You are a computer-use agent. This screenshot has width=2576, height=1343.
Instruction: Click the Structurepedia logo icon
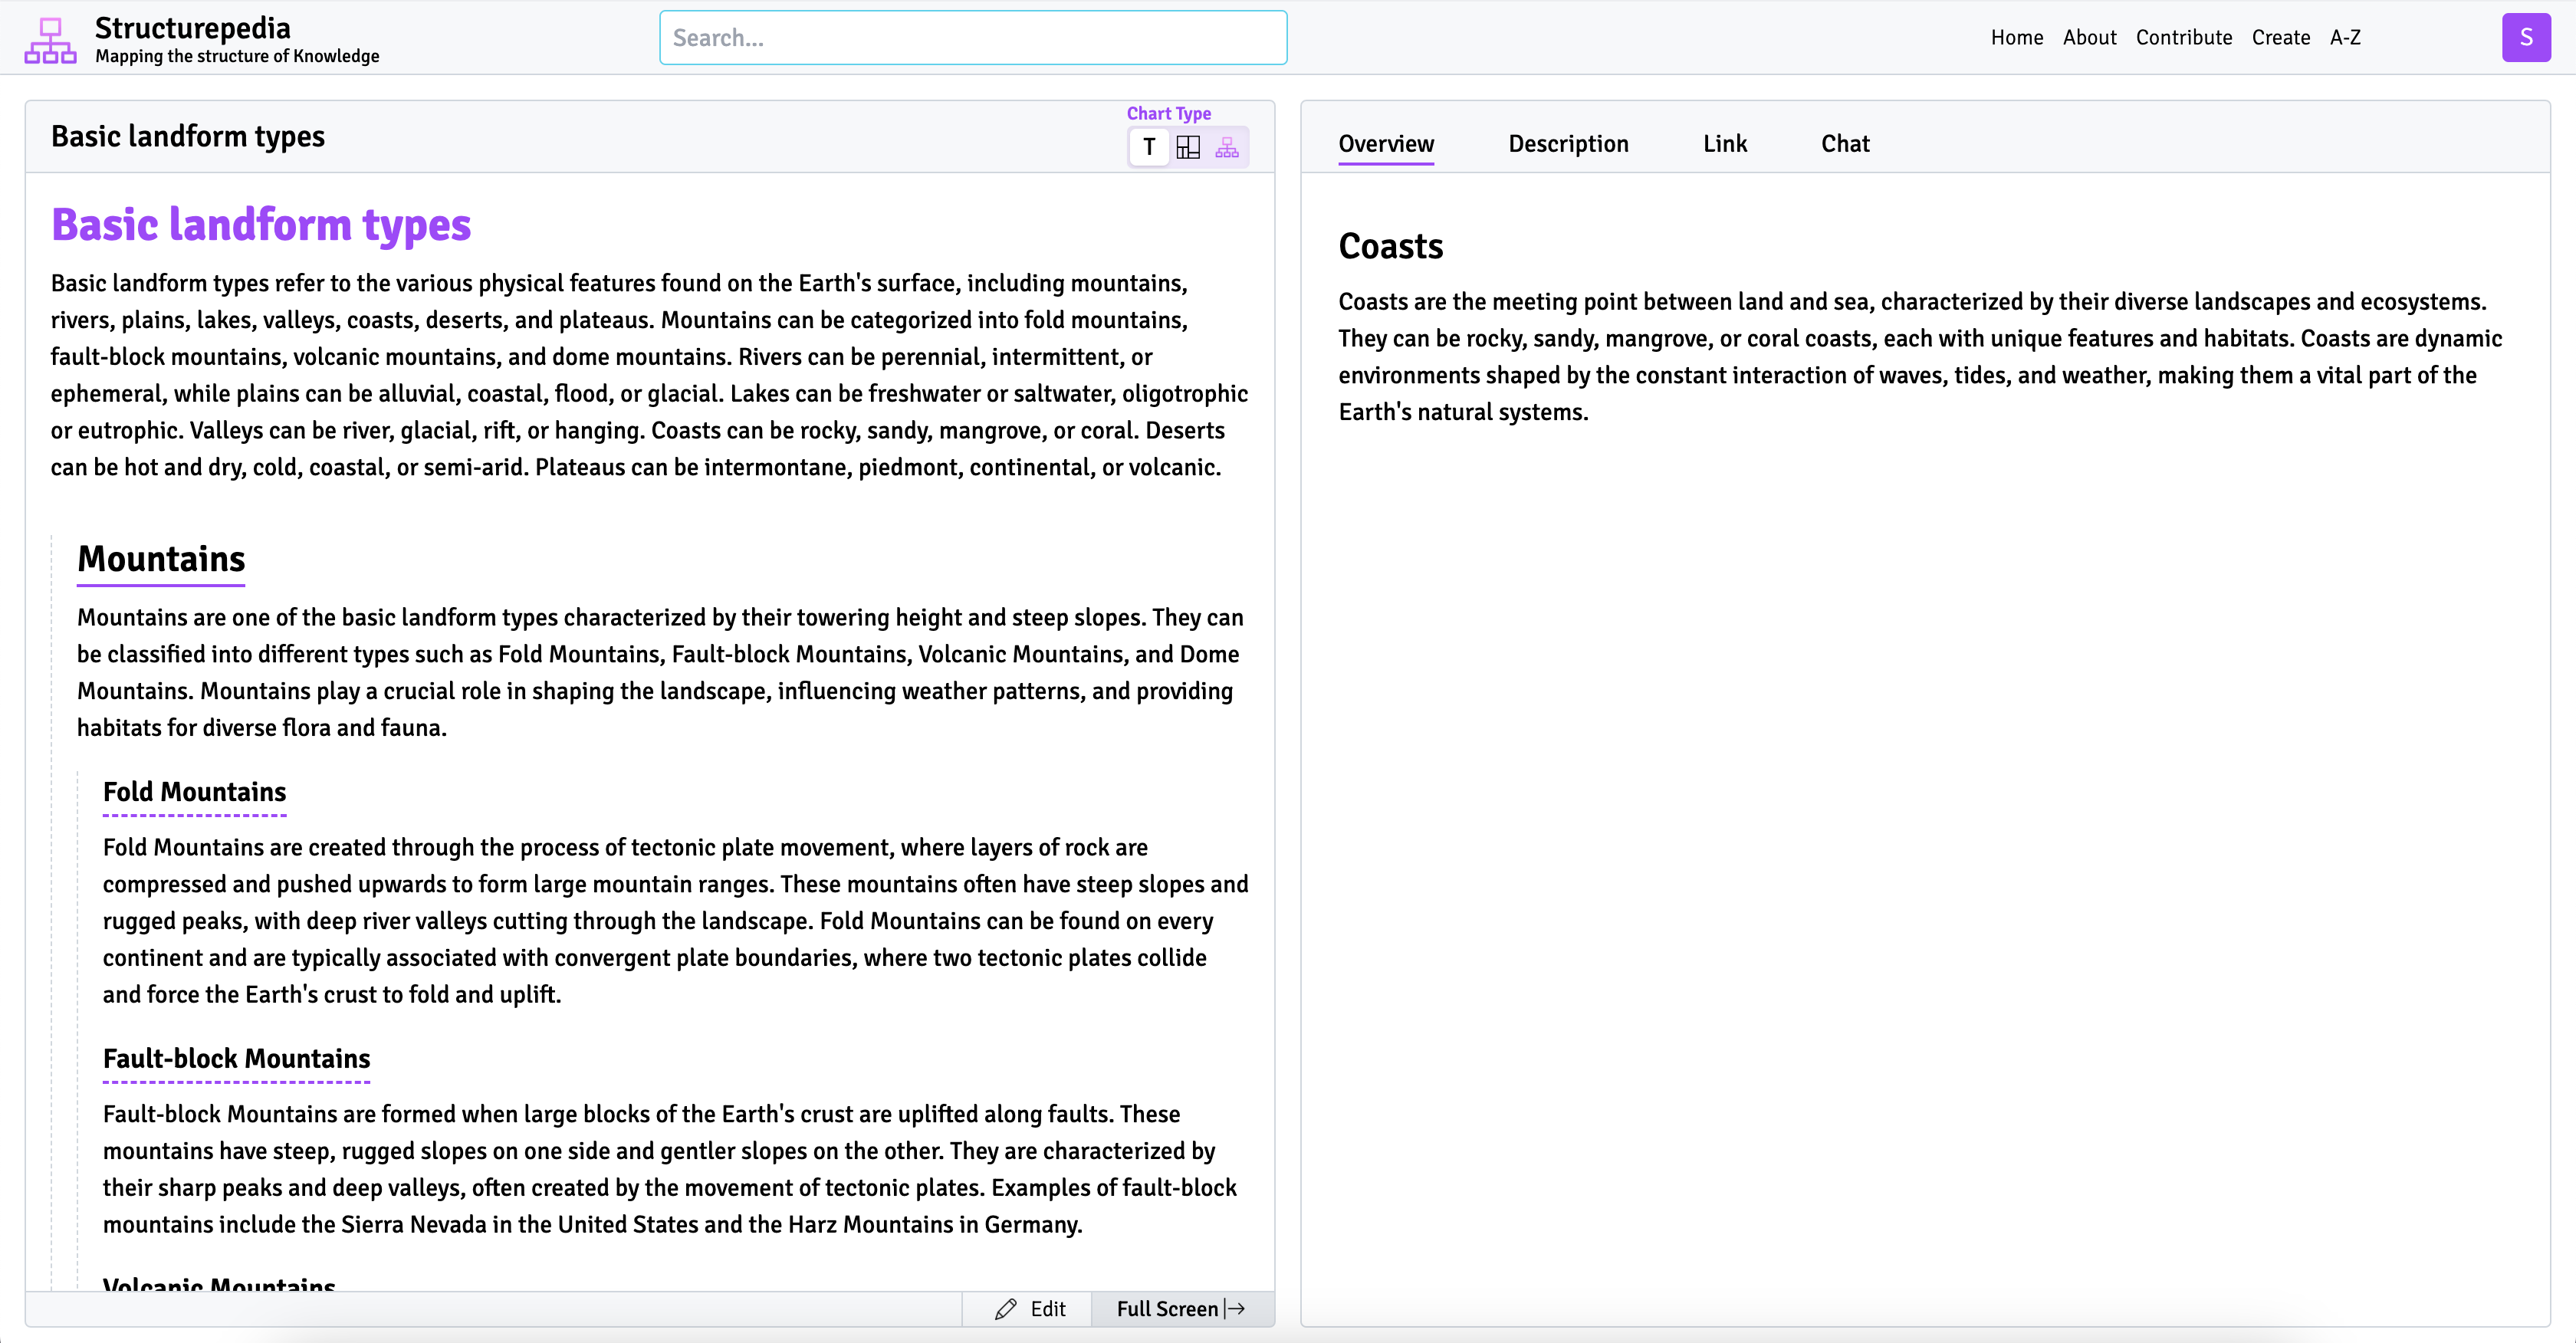tap(50, 40)
